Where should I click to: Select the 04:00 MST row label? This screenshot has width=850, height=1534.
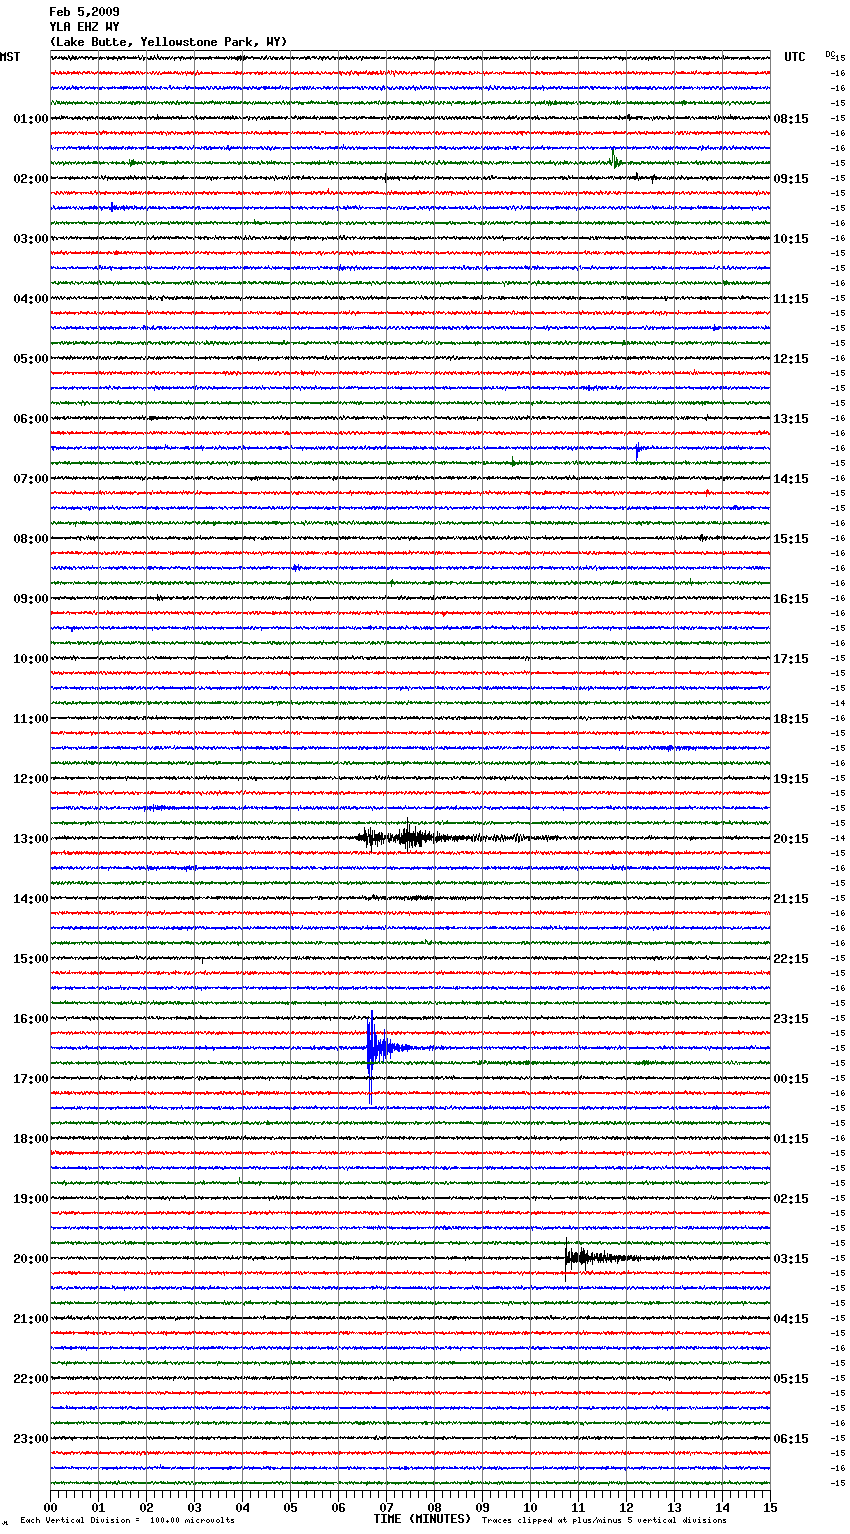30,299
